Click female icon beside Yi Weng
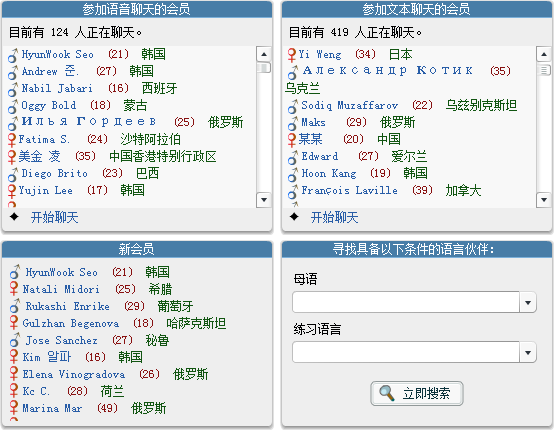557x430 pixels. click(x=292, y=55)
